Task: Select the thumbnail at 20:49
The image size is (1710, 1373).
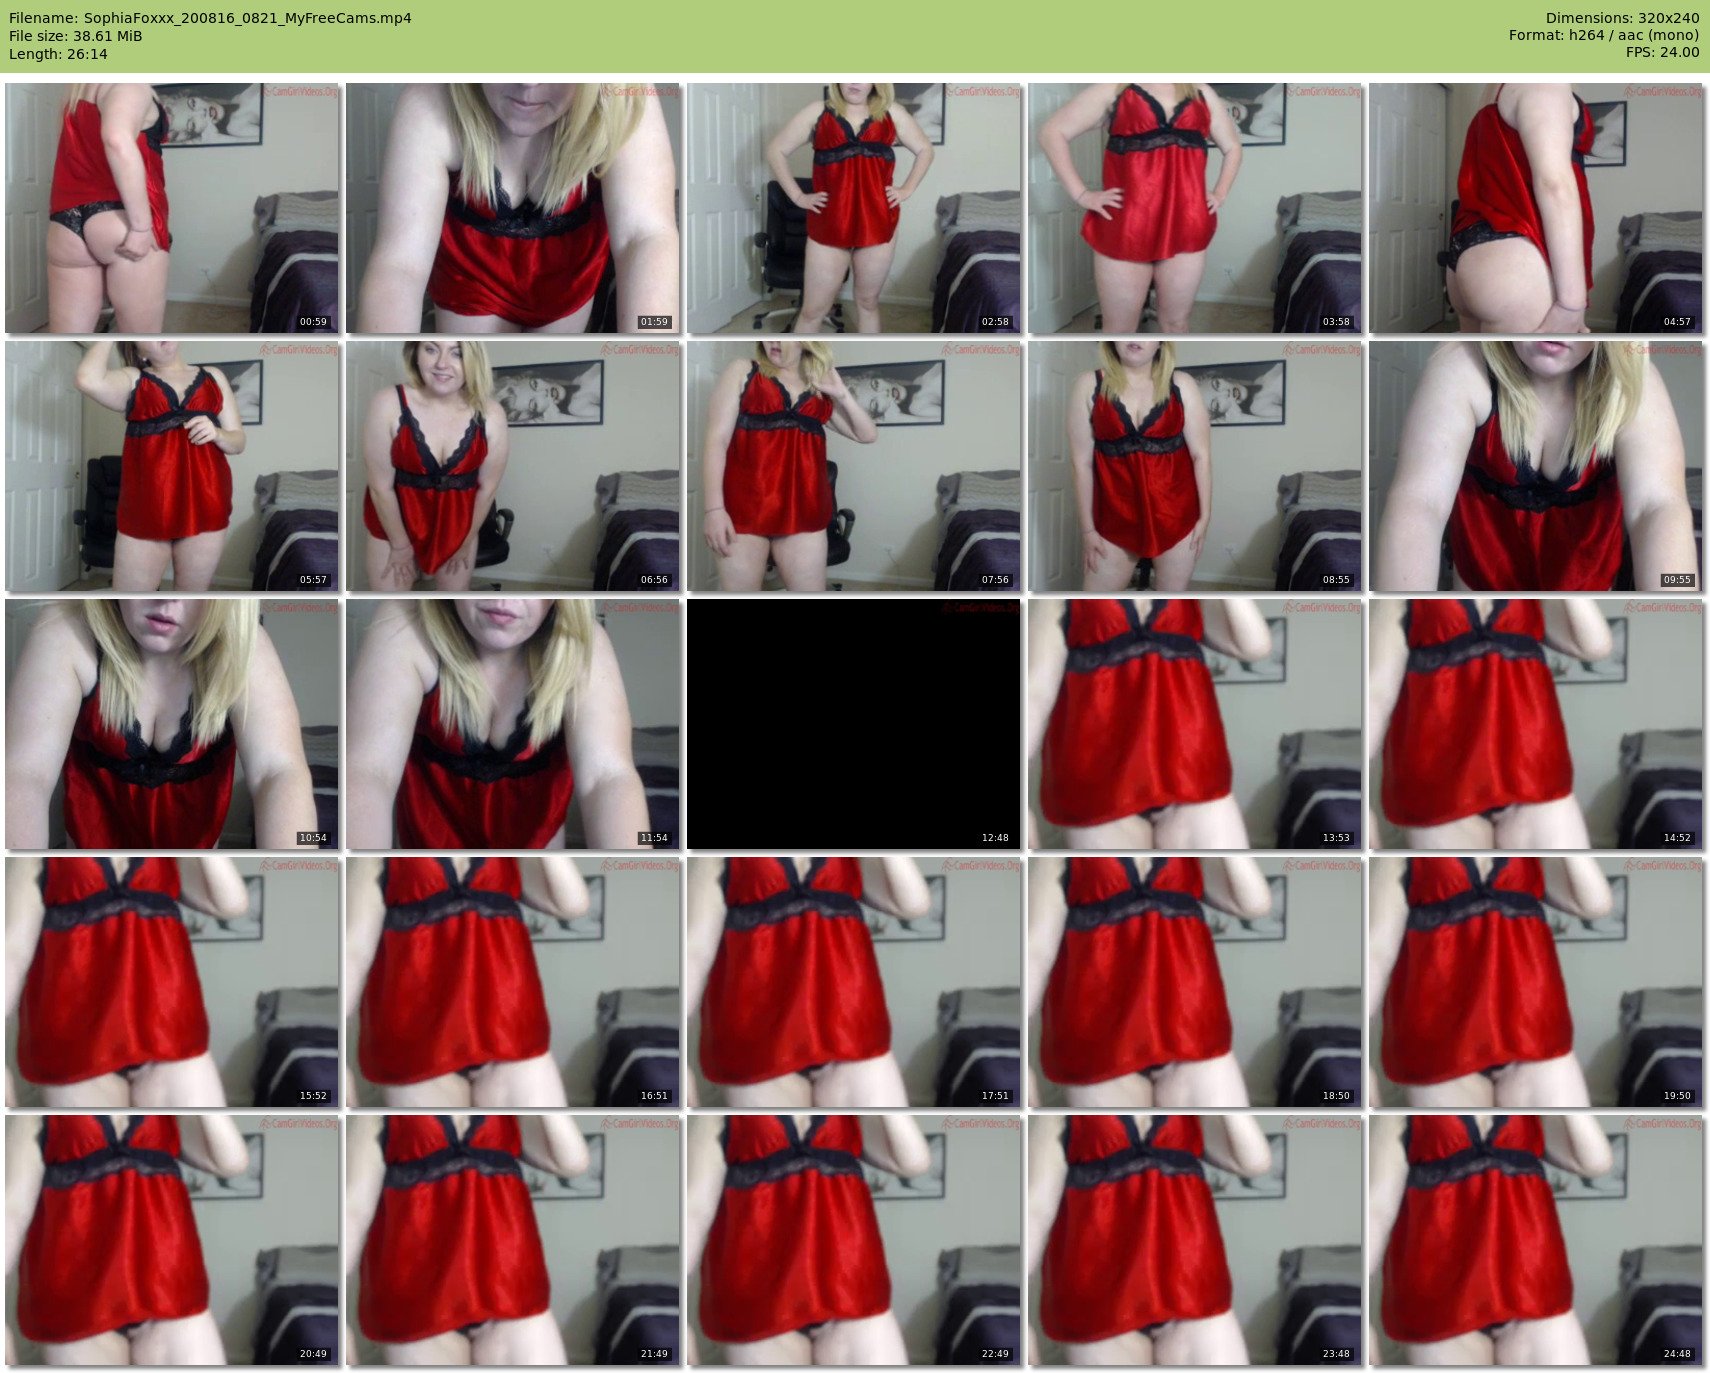Action: (x=172, y=1240)
